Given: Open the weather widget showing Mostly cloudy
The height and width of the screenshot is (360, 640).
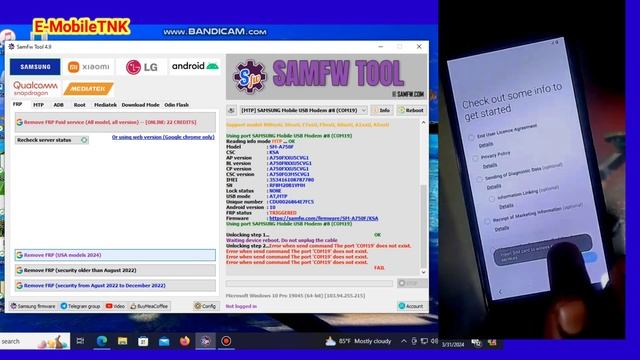Looking at the screenshot, I should 358,341.
